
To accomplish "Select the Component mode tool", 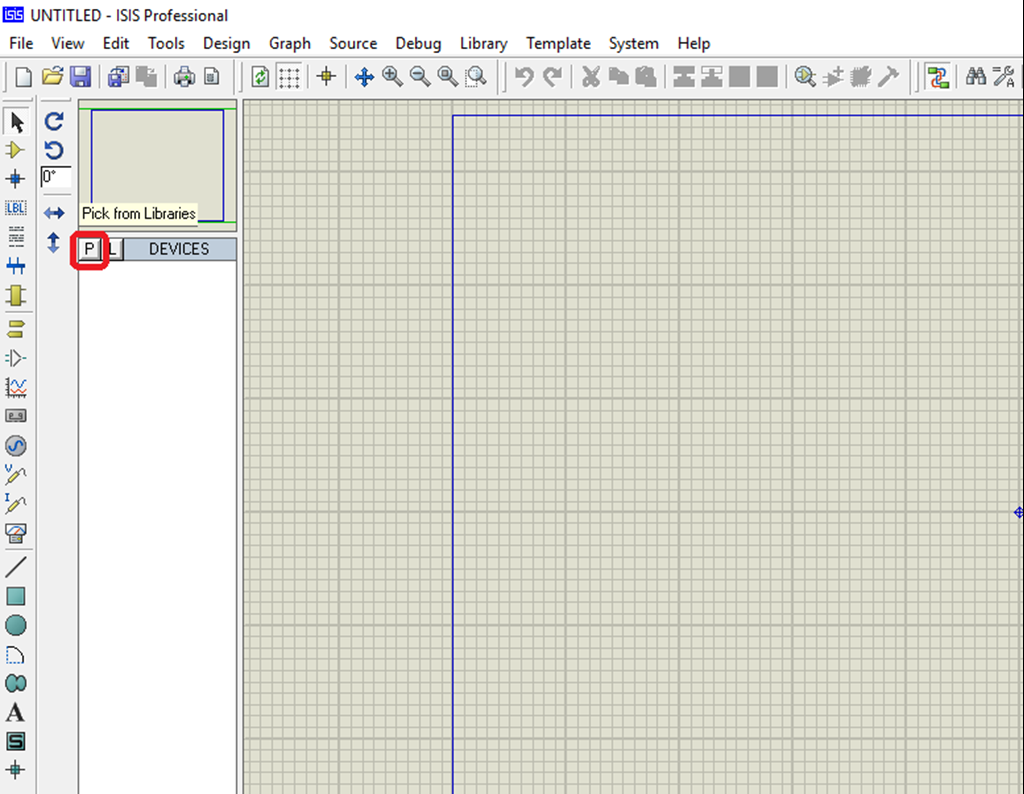I will click(x=15, y=150).
